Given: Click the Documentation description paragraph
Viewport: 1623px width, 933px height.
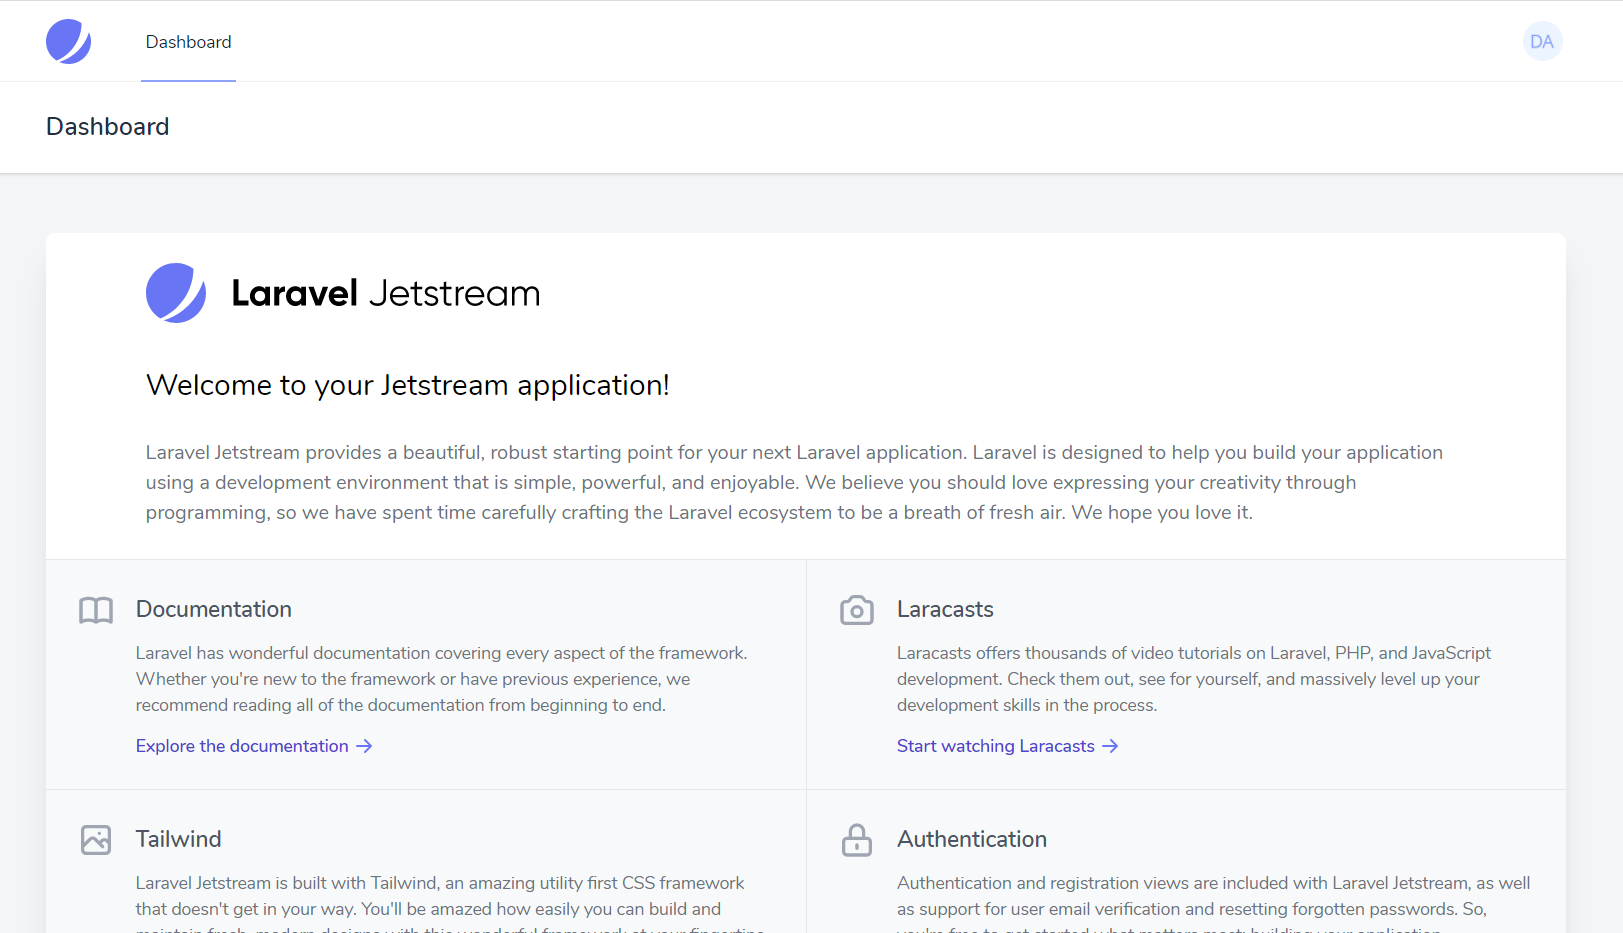Looking at the screenshot, I should (442, 679).
